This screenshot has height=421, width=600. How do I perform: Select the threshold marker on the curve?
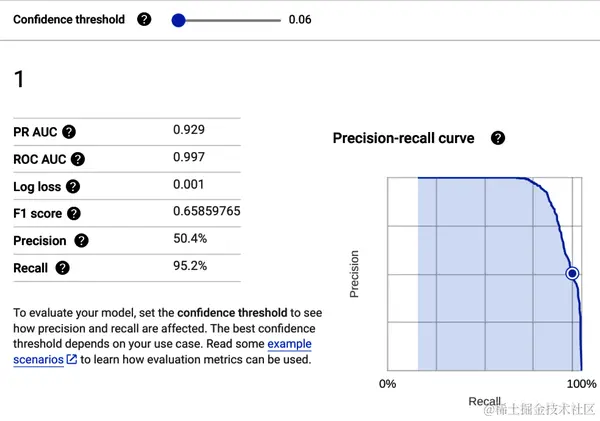pyautogui.click(x=572, y=273)
